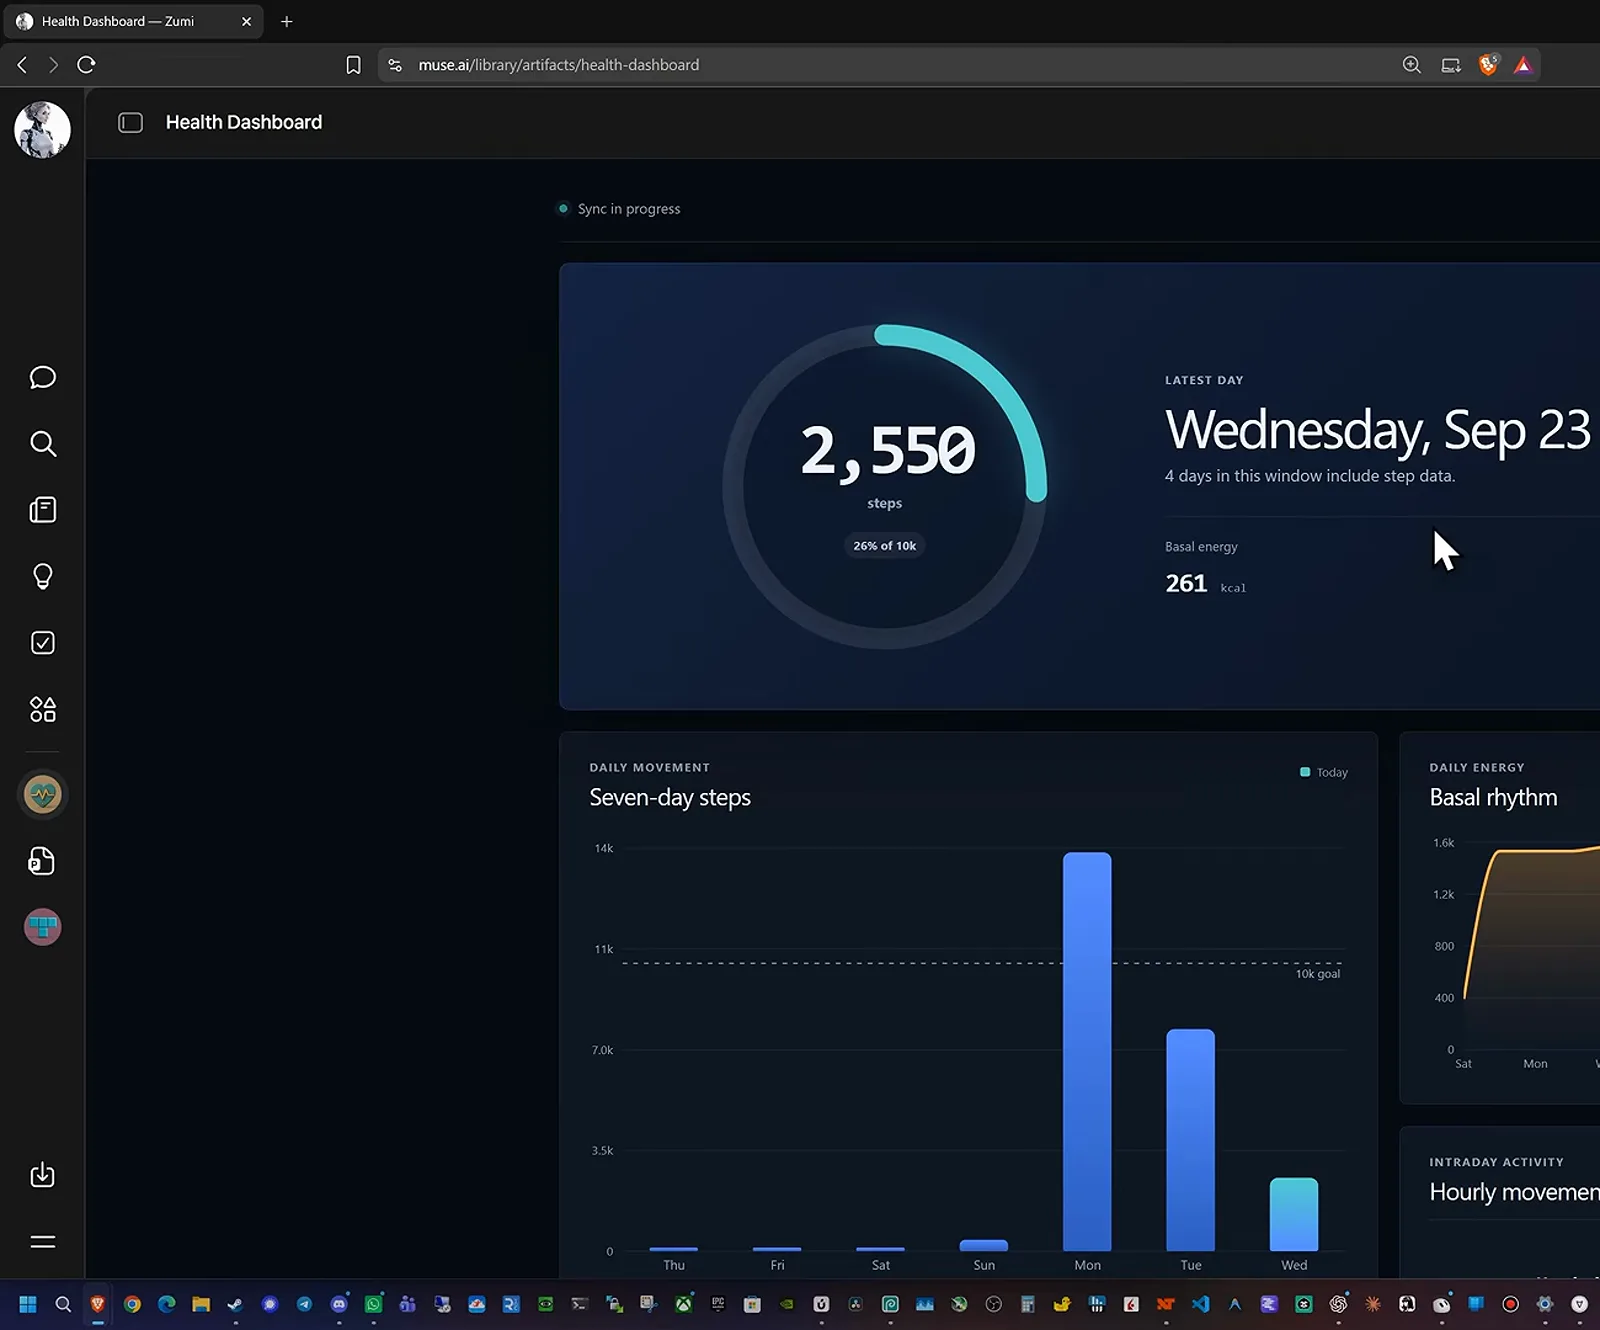Bookmark this page with the bookmark icon
This screenshot has width=1600, height=1330.
pos(353,65)
